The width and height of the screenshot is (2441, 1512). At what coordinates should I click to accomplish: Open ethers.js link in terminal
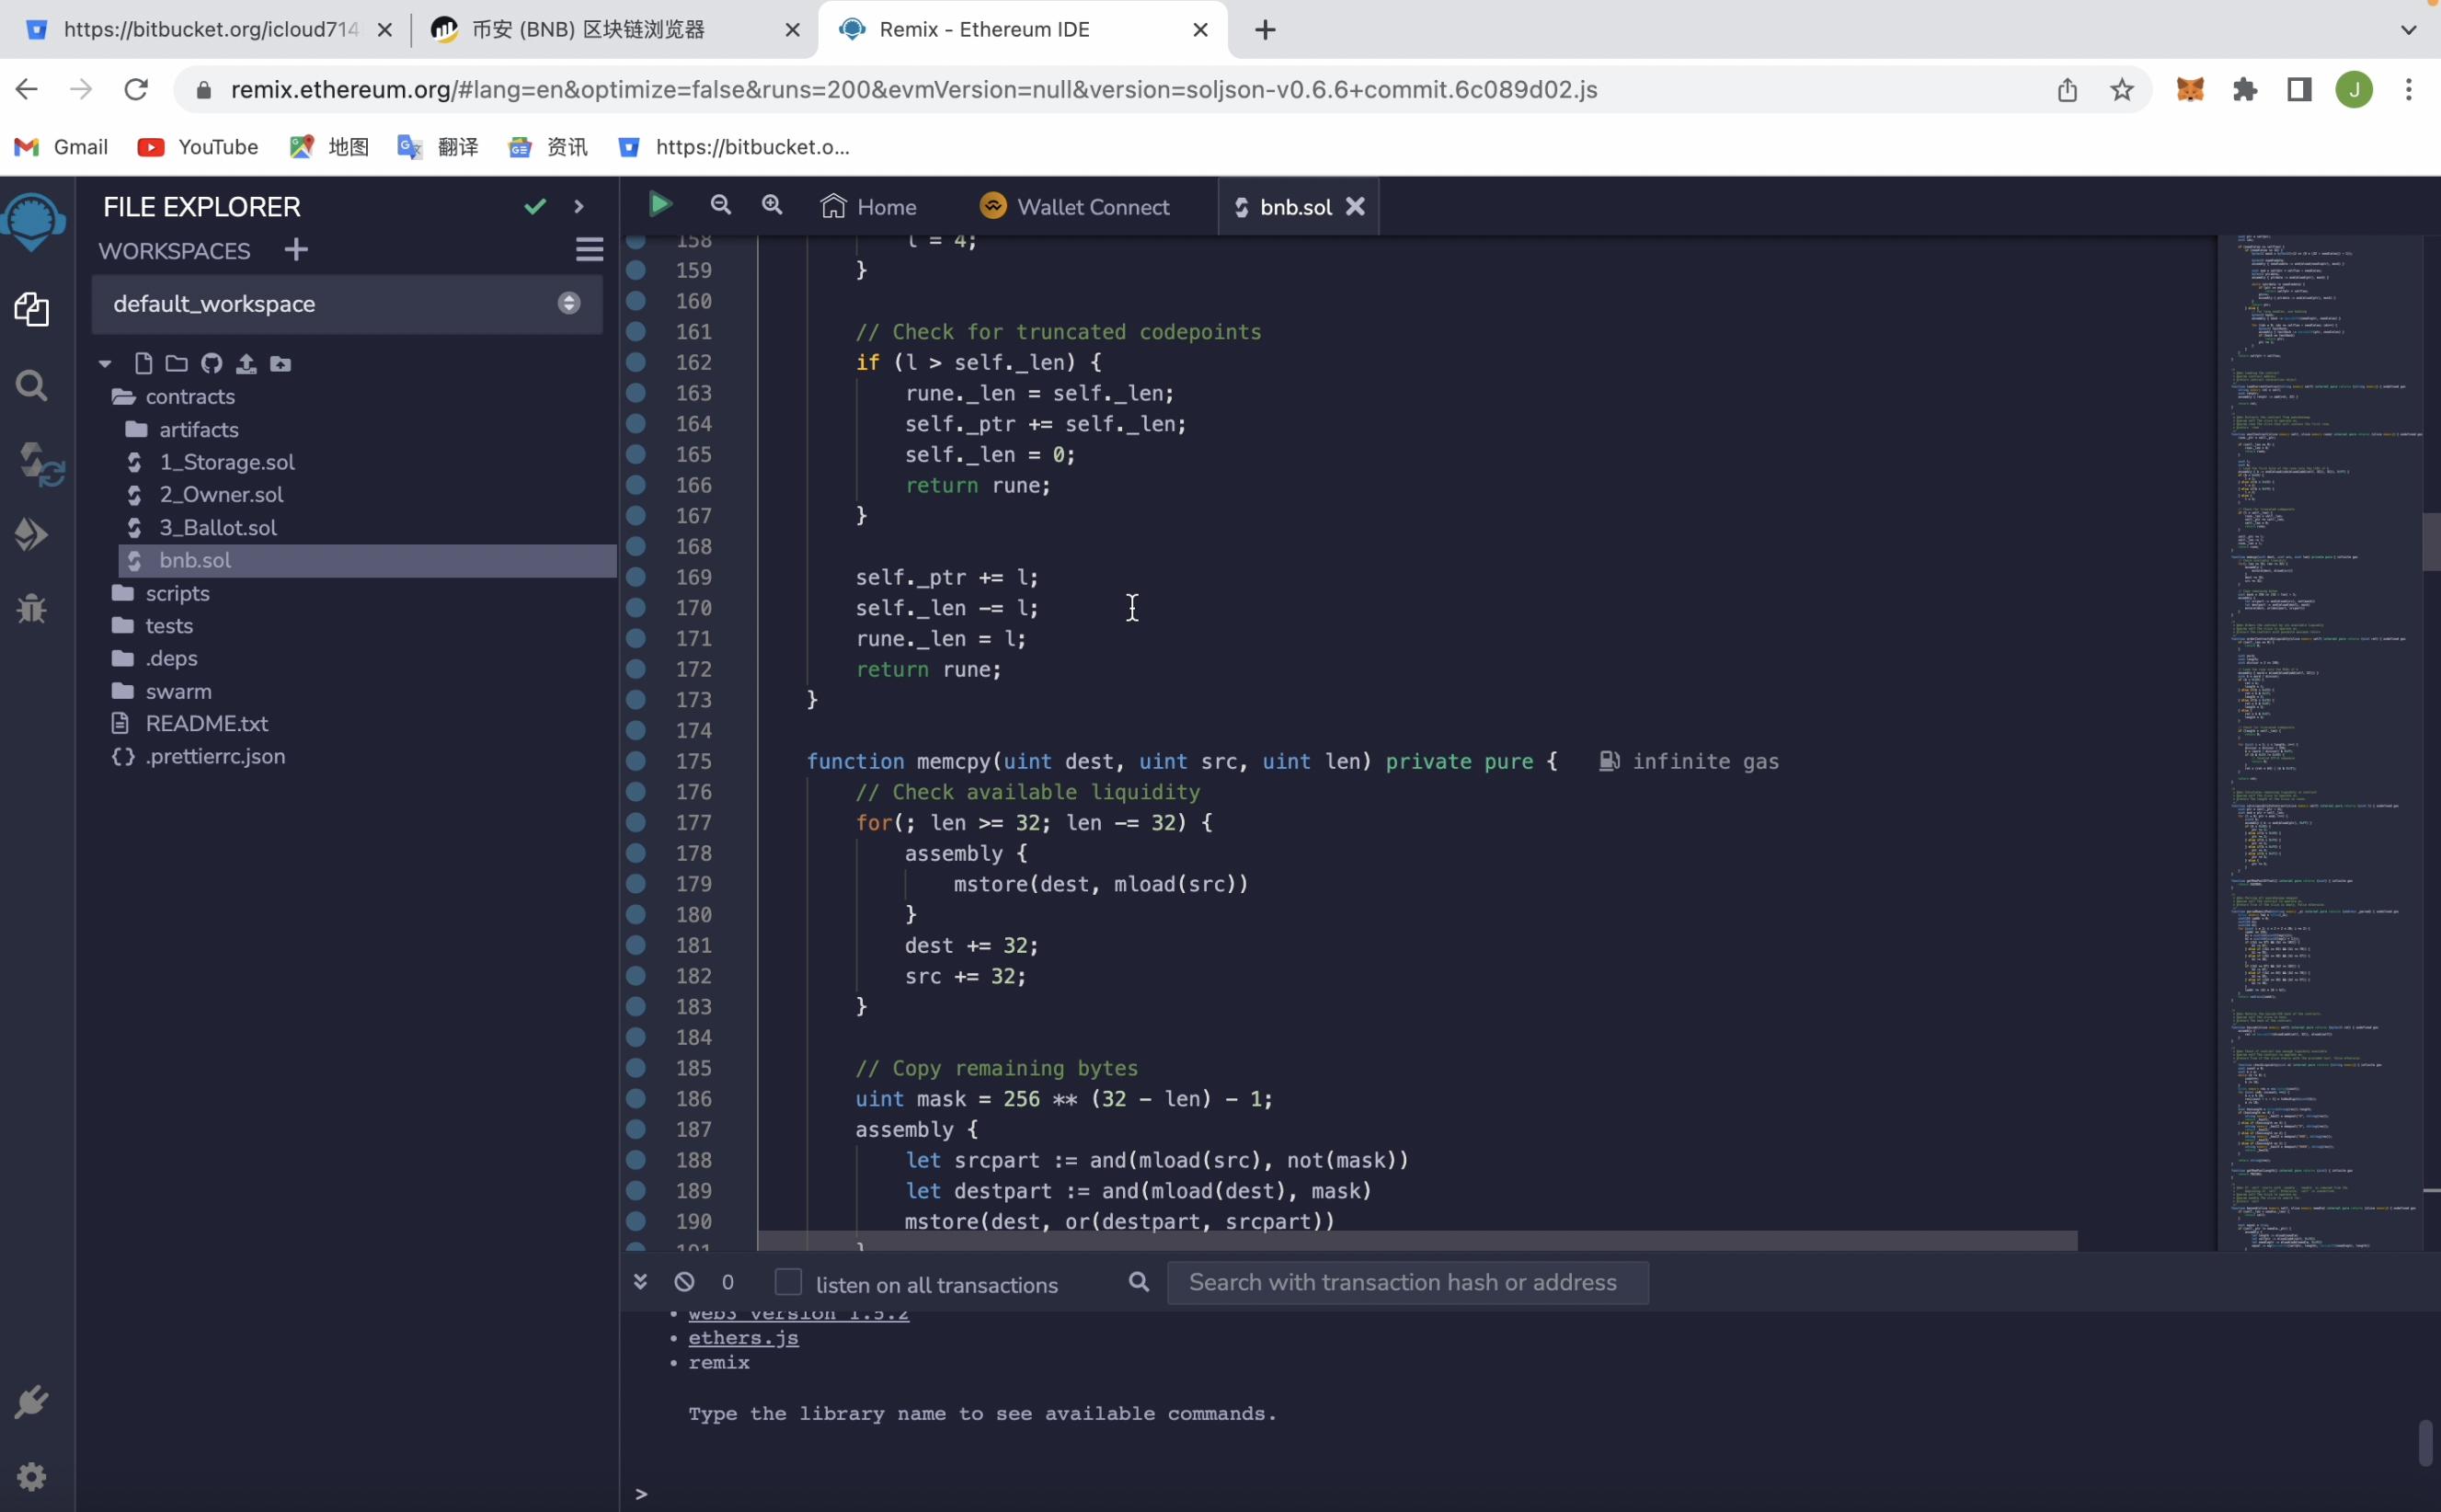(x=743, y=1337)
